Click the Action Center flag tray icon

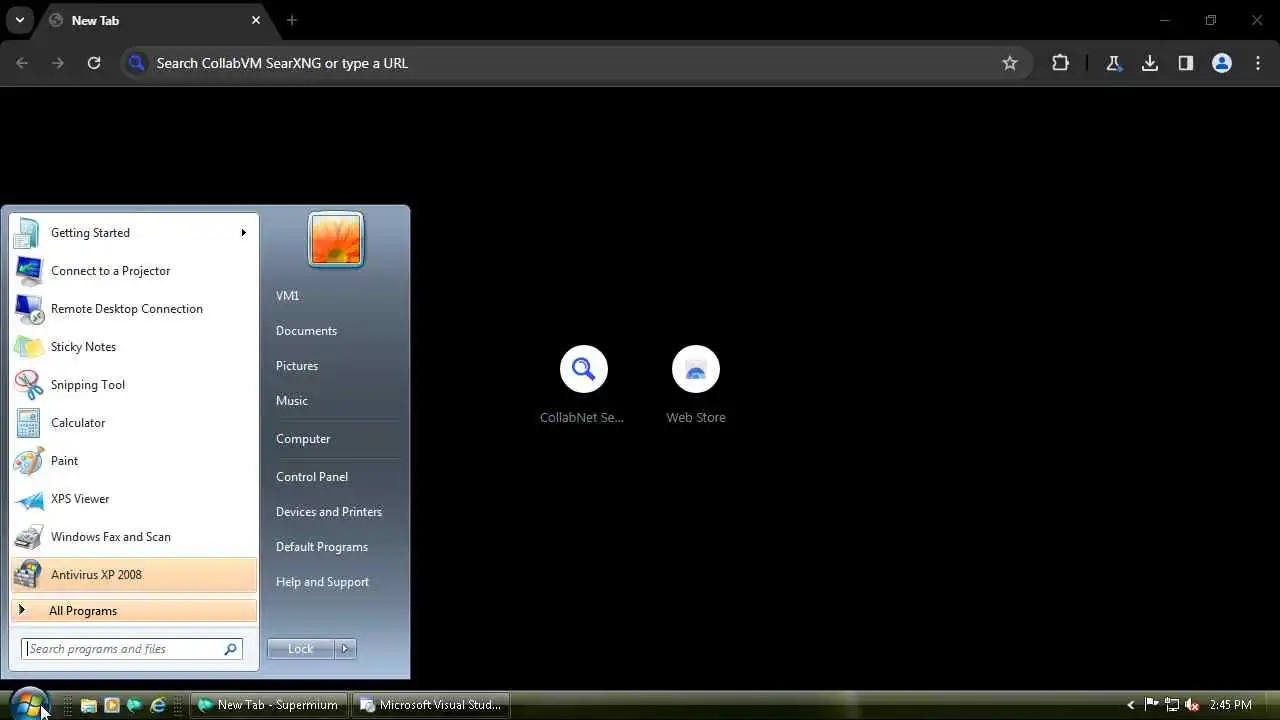[1152, 705]
